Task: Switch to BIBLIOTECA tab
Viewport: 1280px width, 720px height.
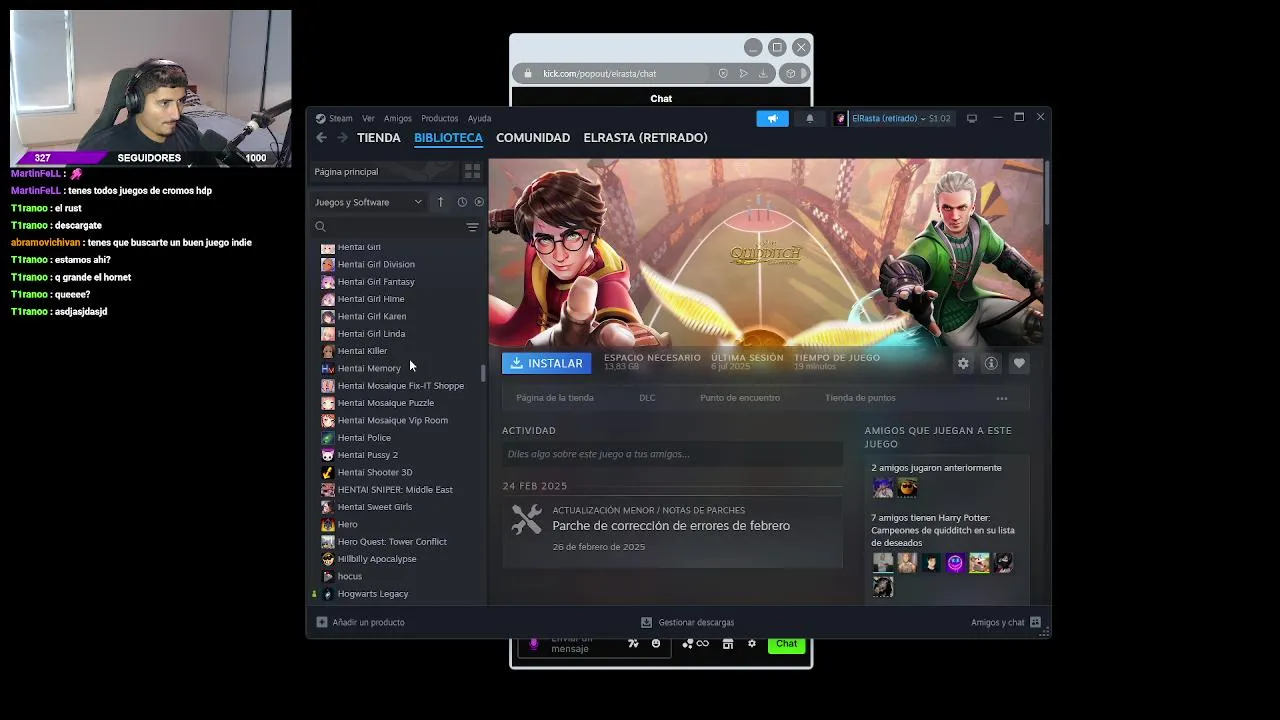Action: tap(448, 138)
